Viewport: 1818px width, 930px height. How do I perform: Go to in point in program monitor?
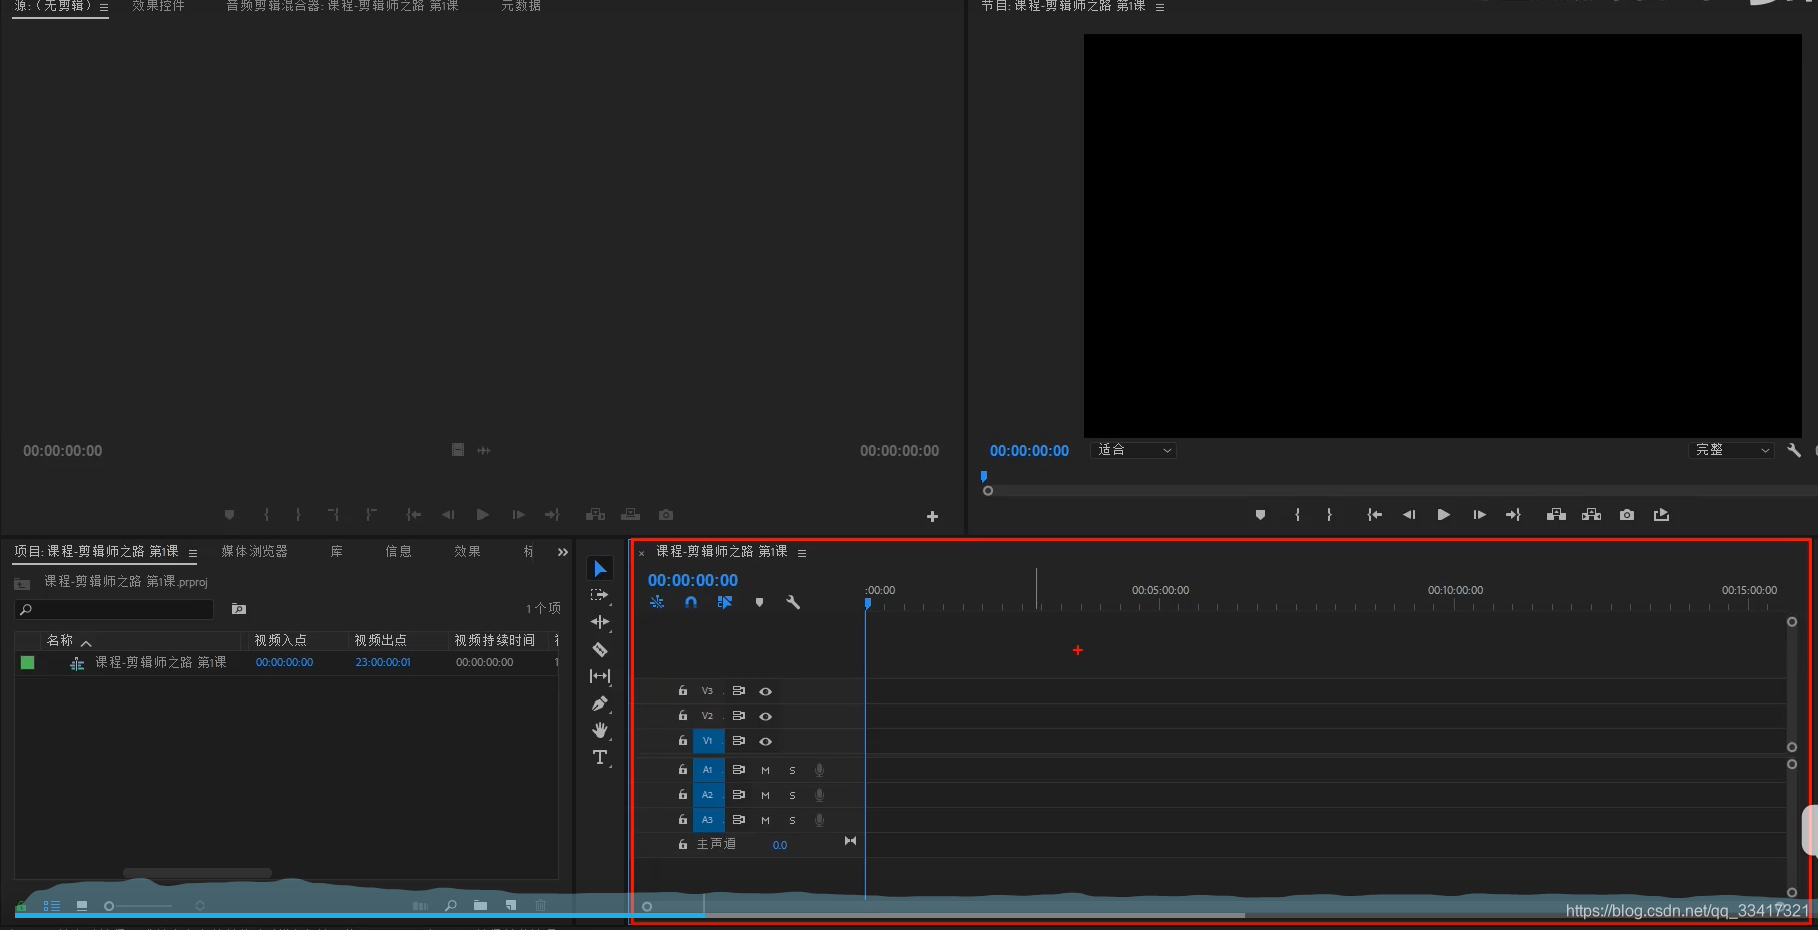pos(1375,515)
